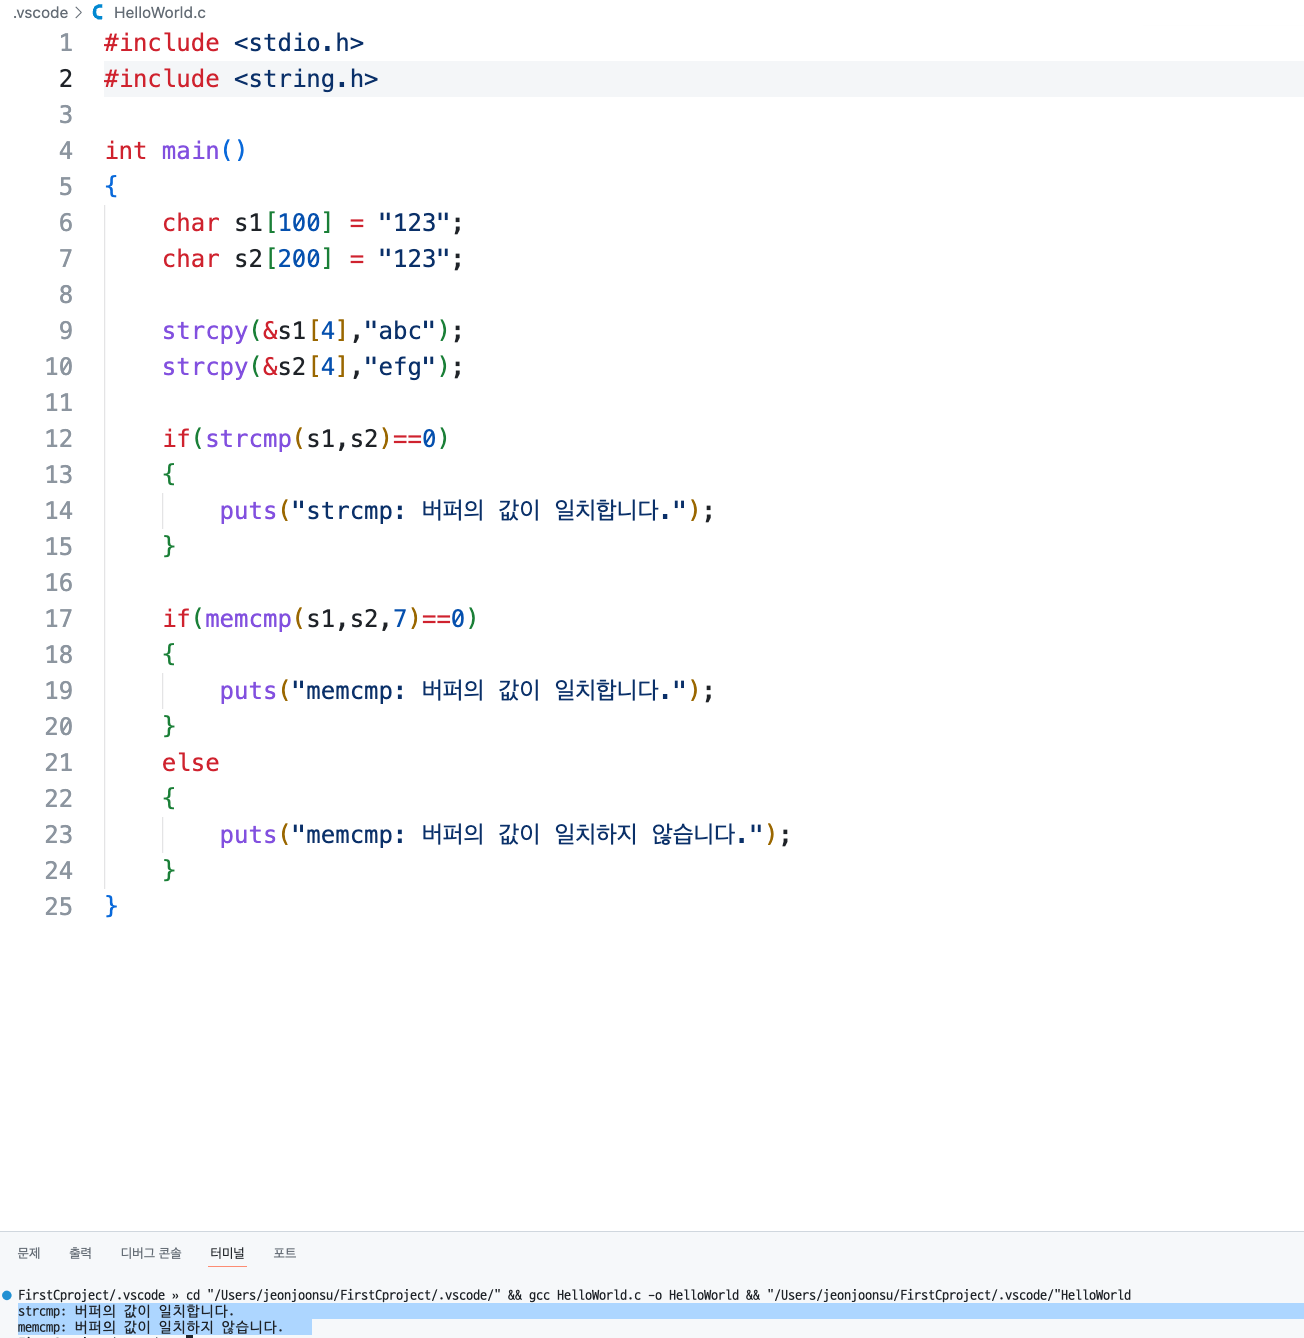This screenshot has height=1338, width=1304.
Task: Click the 'if' keyword on line 12
Action: tap(176, 439)
